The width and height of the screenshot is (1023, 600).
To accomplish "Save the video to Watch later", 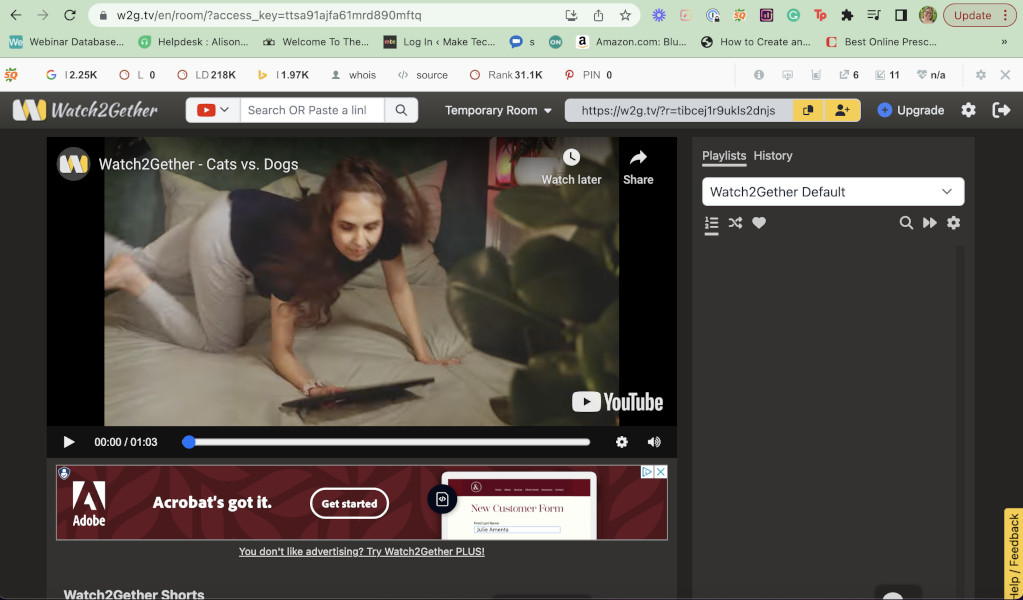I will tap(570, 166).
